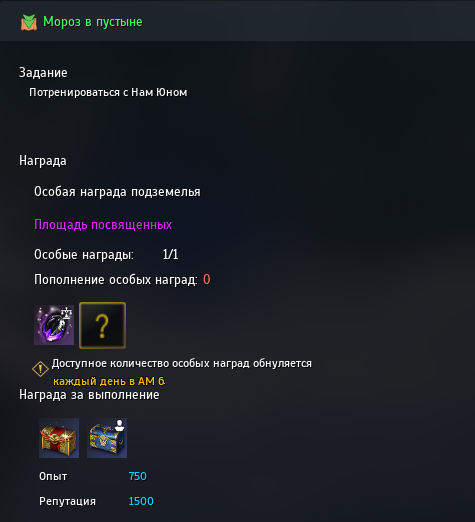
Task: Click the Задание section heading
Action: 43,73
